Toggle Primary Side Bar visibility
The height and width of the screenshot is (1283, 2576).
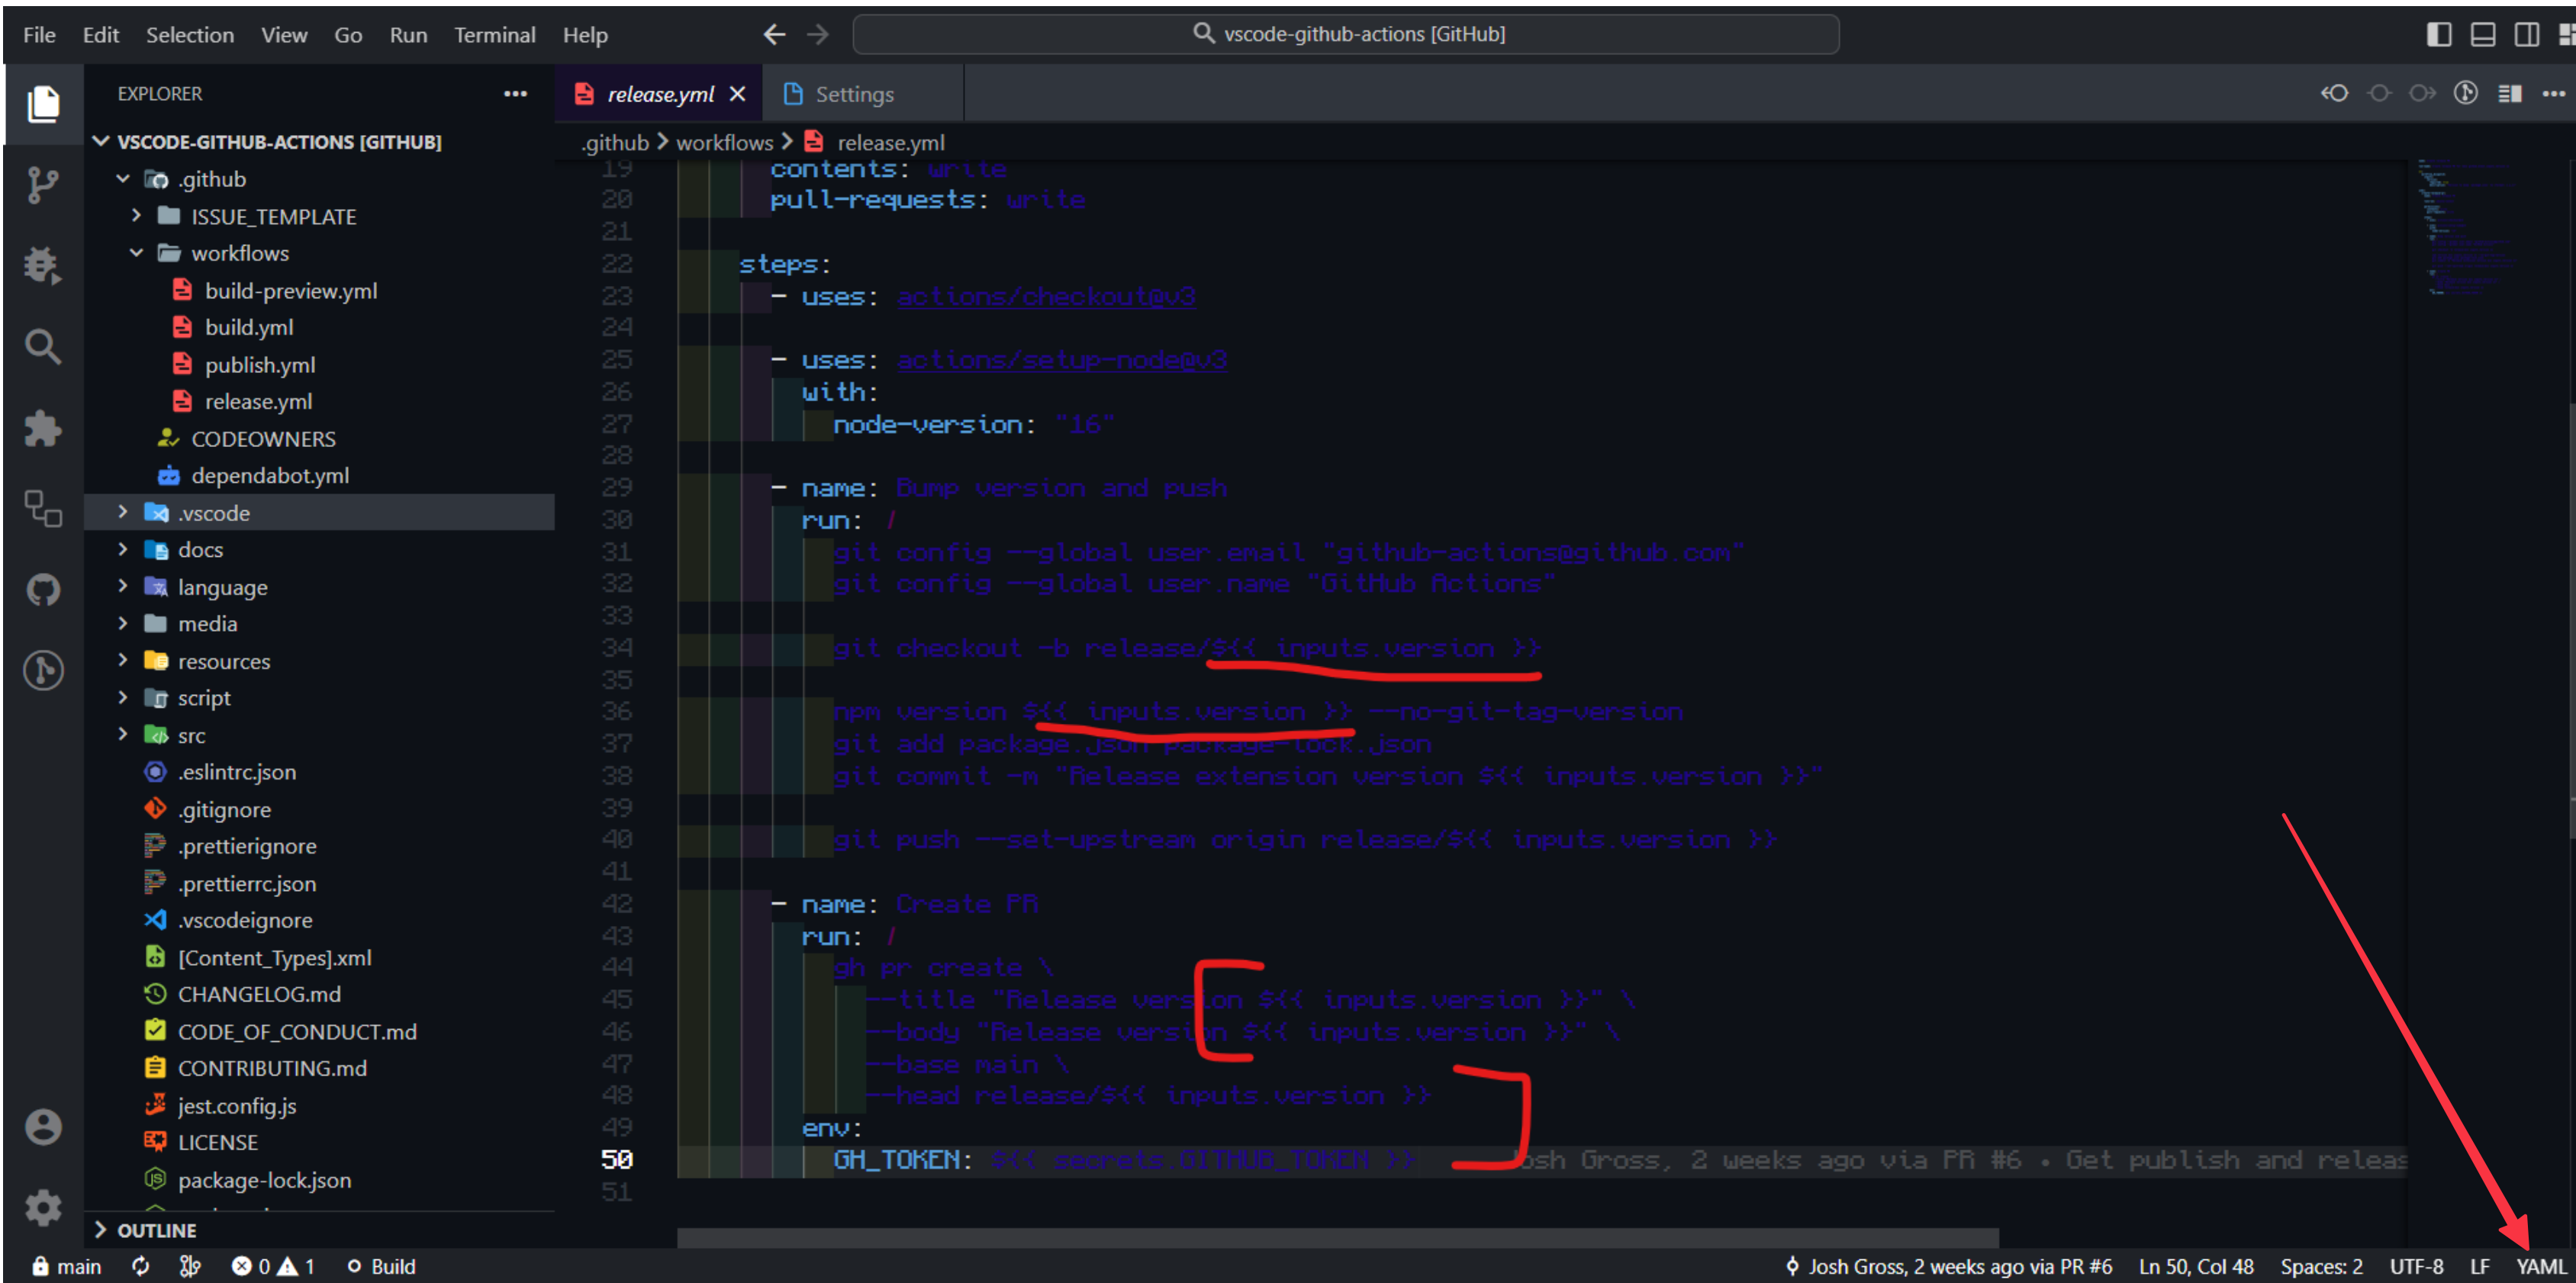[x=2438, y=33]
